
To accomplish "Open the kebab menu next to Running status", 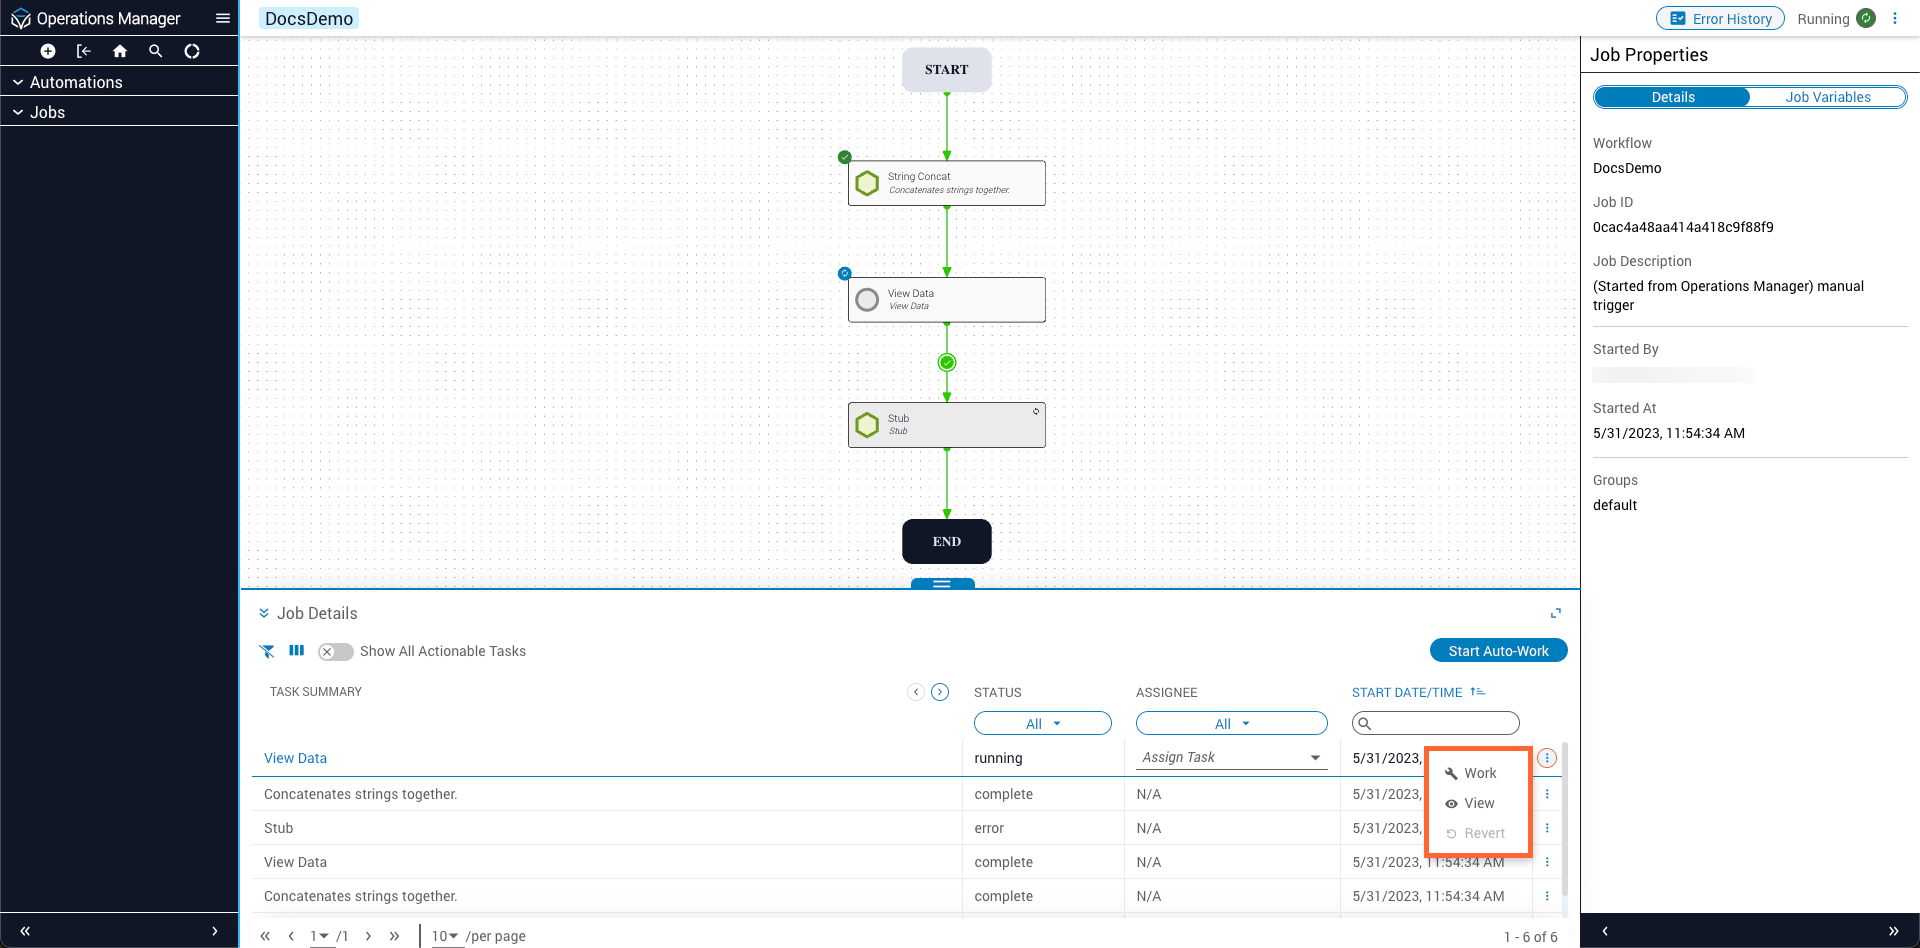I will [x=1895, y=18].
